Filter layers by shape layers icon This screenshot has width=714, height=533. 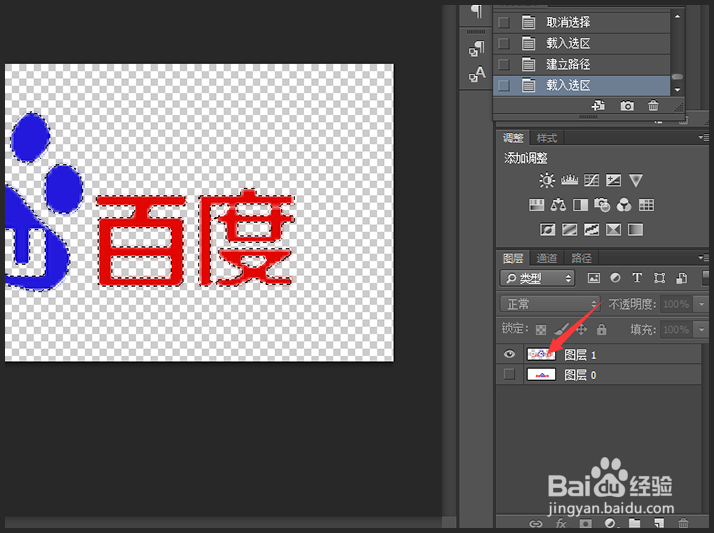point(659,278)
